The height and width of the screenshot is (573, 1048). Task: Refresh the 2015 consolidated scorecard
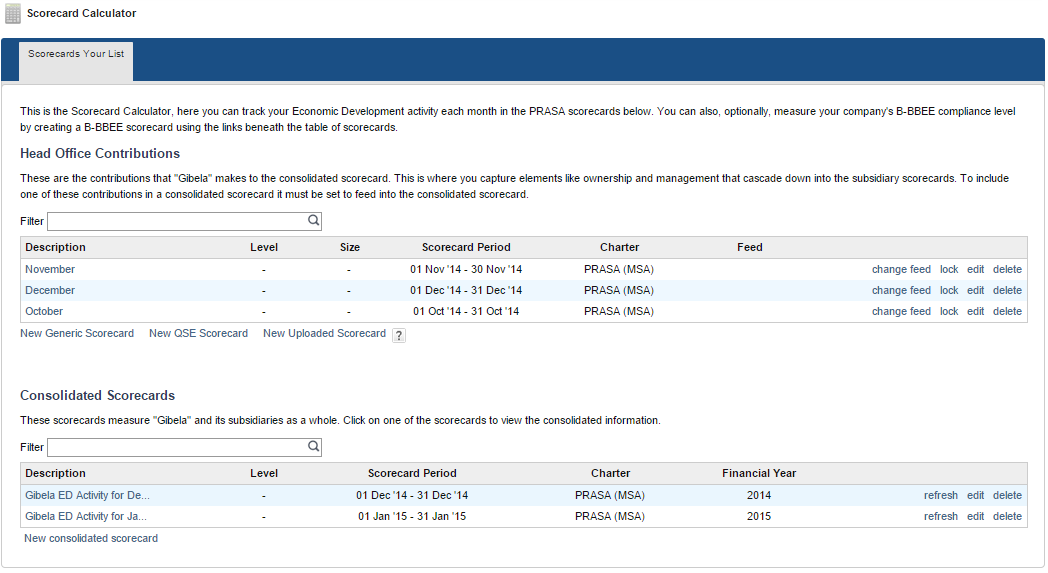tap(941, 516)
